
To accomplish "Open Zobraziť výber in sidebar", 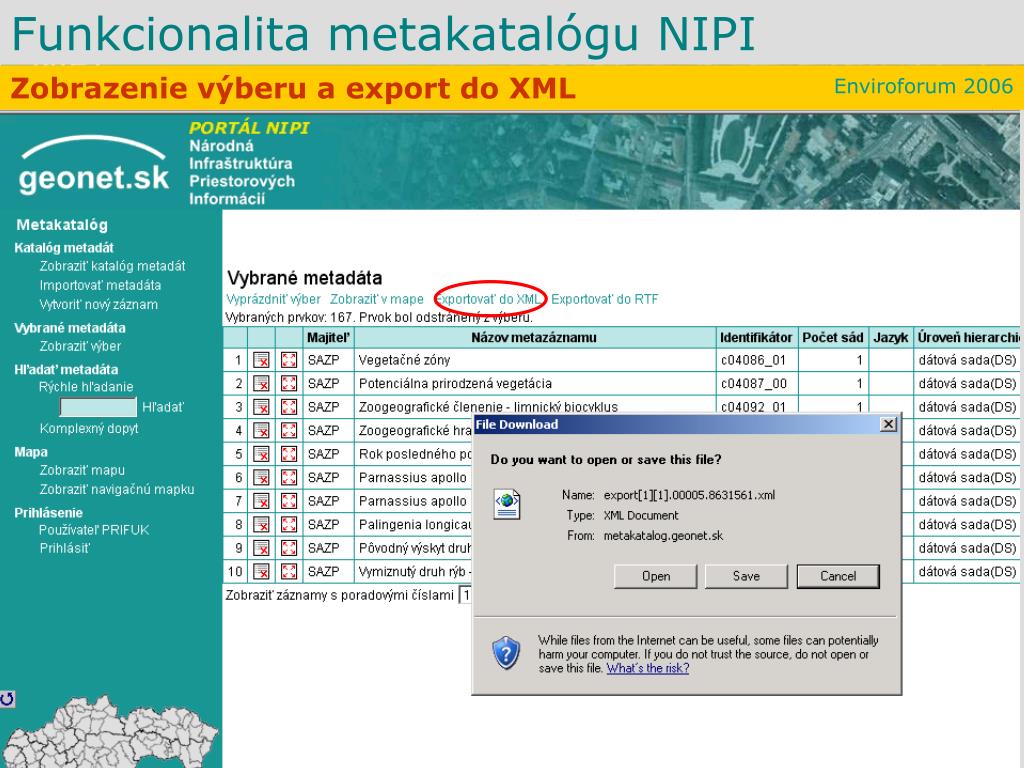I will (80, 346).
